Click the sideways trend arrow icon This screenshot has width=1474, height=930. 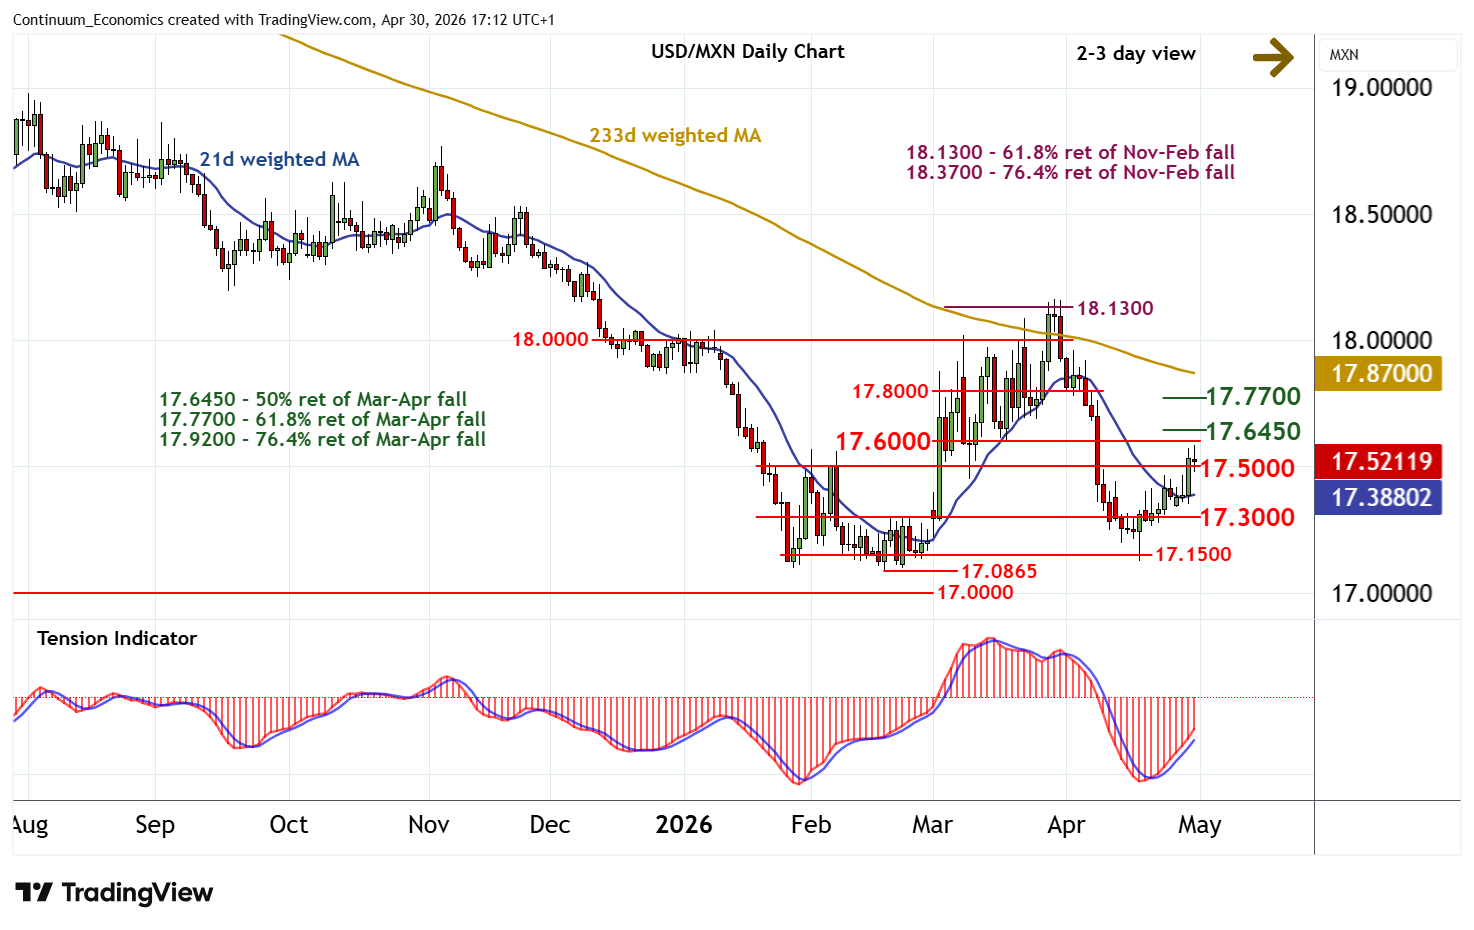point(1273,56)
